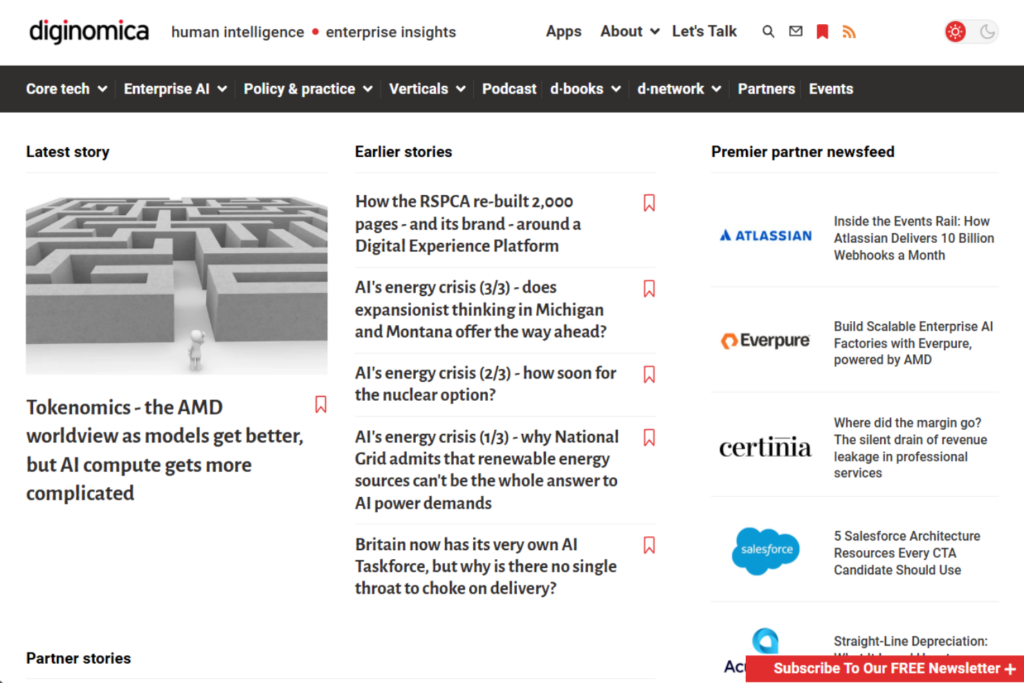Read the Tokenomics AMD worldview headline
Viewport: 1024px width, 683px height.
(165, 450)
